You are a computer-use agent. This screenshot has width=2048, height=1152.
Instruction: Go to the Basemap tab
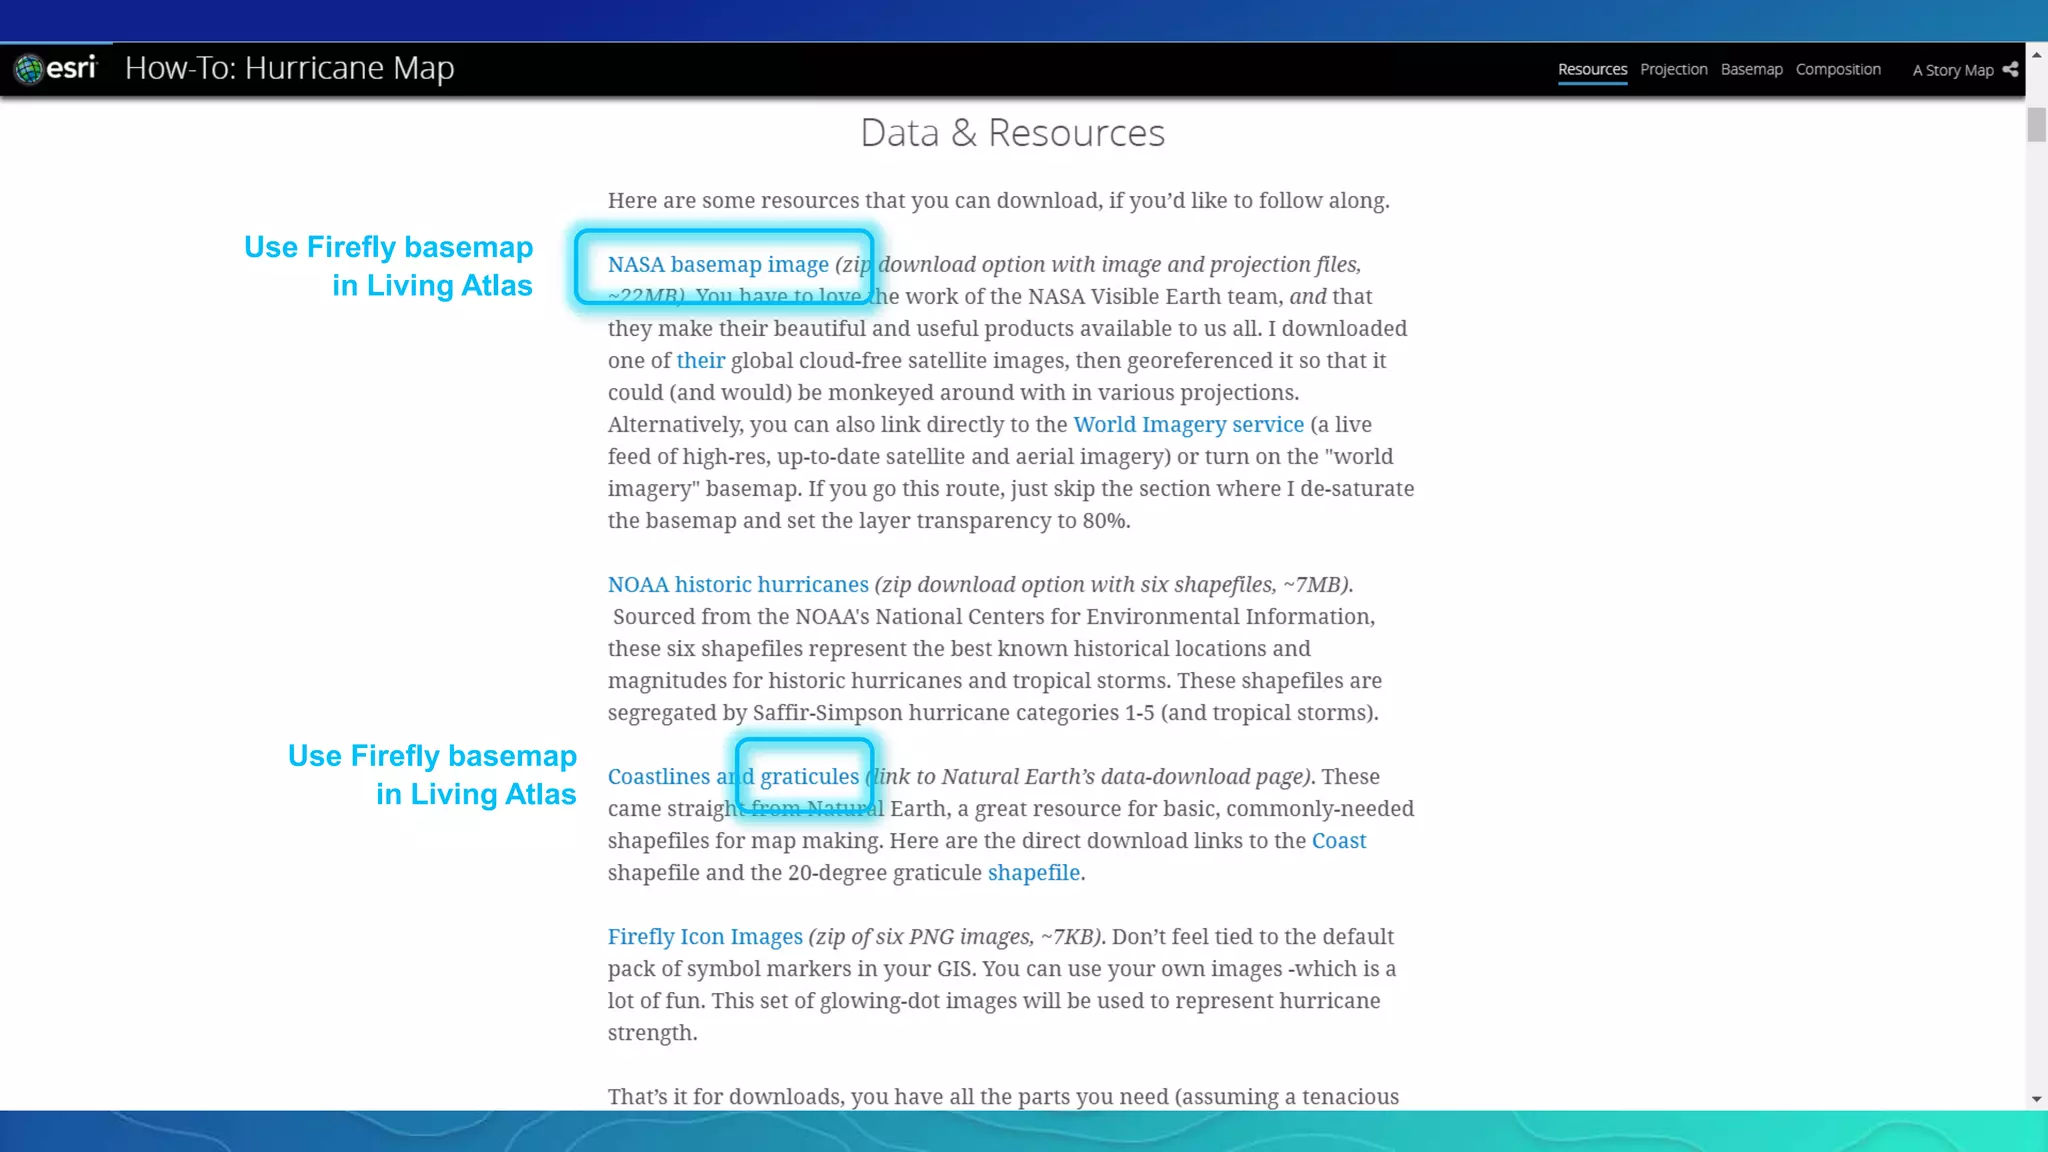tap(1752, 69)
